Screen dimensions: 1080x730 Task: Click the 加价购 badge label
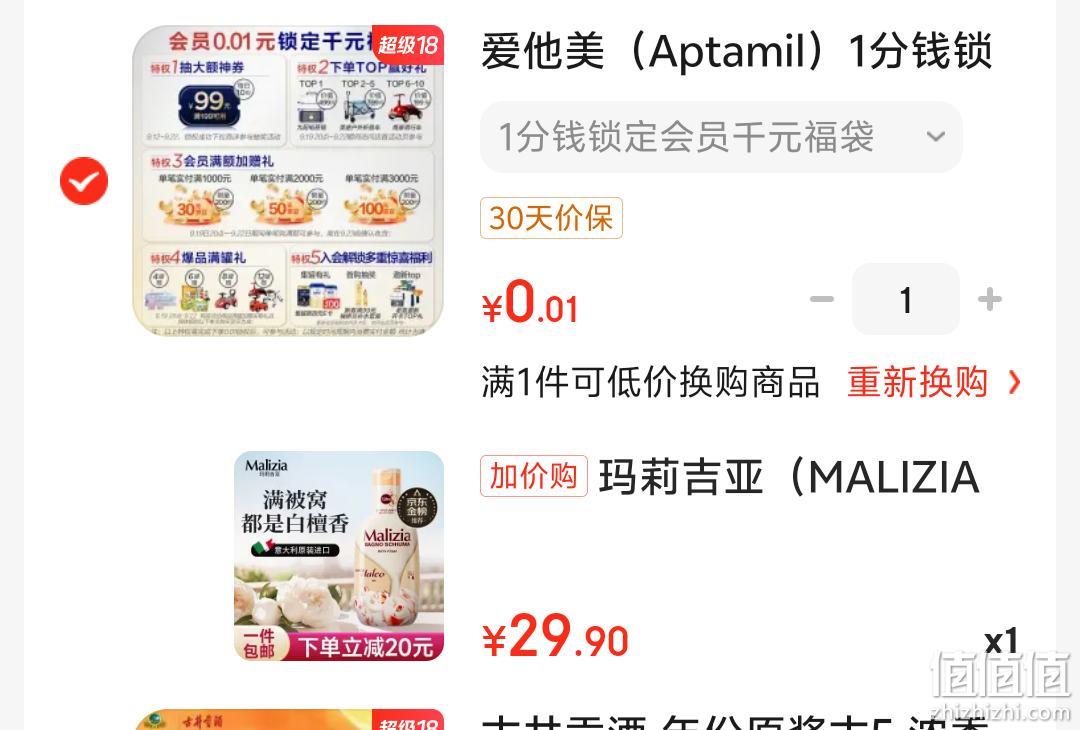[x=534, y=476]
